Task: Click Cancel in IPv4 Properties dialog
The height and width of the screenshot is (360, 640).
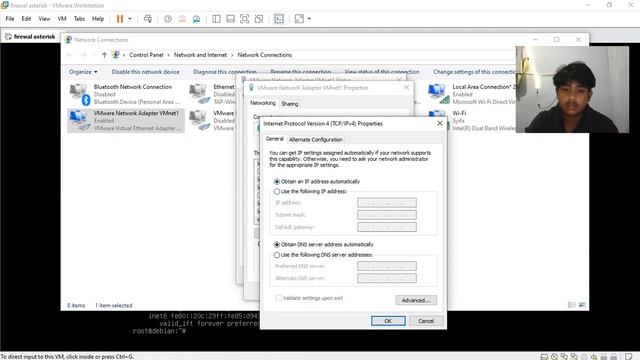Action: point(426,321)
